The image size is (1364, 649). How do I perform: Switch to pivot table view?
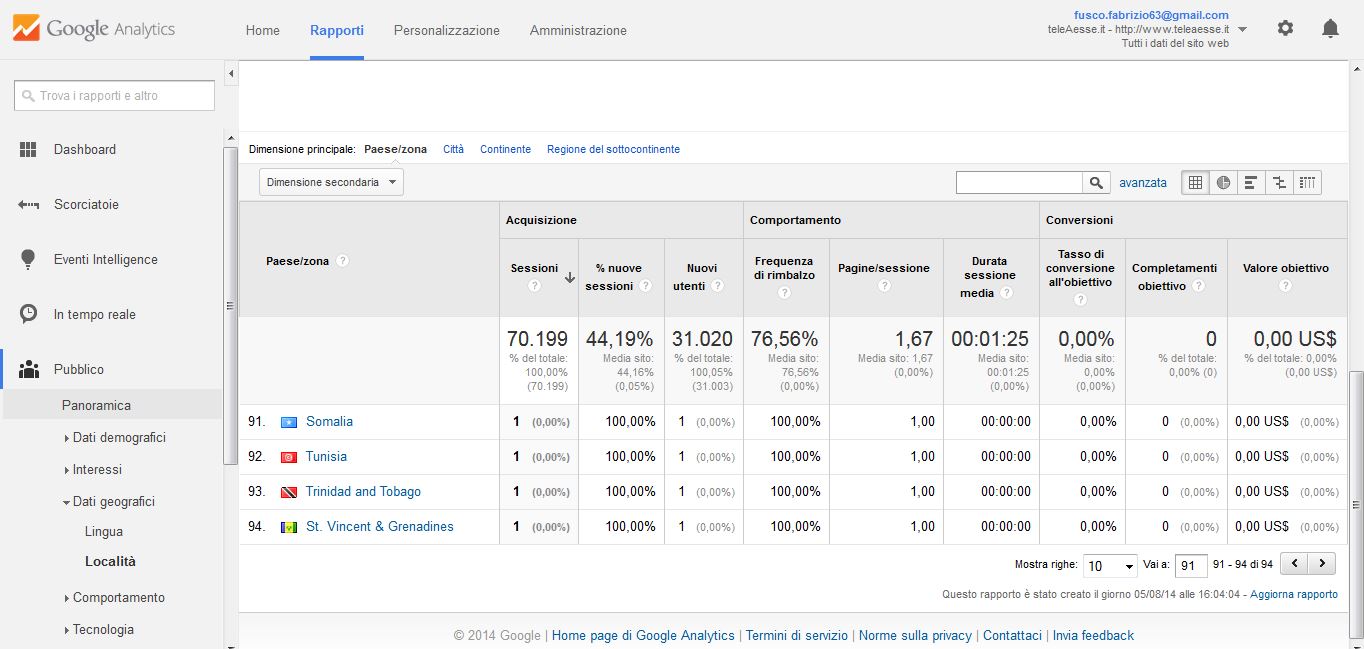[1307, 183]
